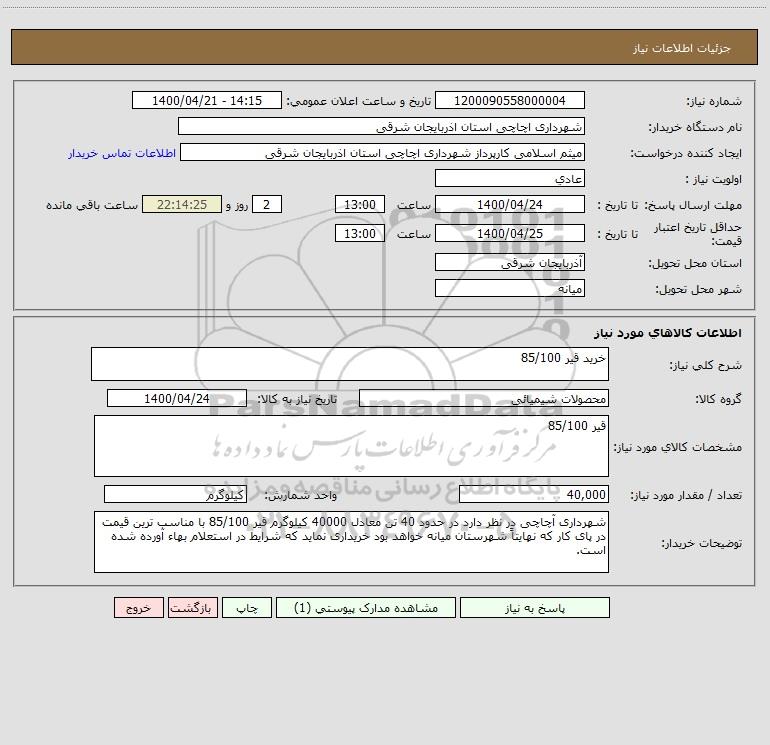Open 'اطلاعات تماس خریدار' link
770x745 pixels.
click(x=122, y=153)
